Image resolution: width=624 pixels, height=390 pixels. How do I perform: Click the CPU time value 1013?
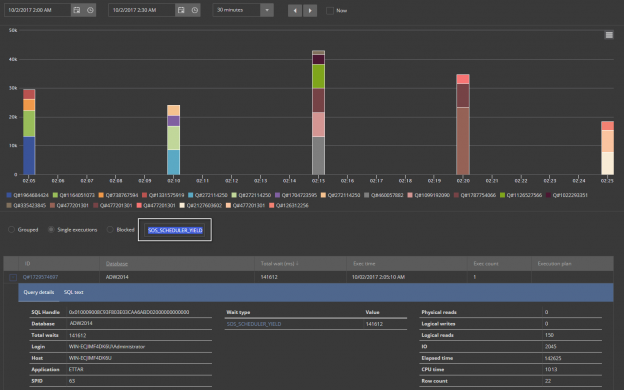[x=551, y=369]
